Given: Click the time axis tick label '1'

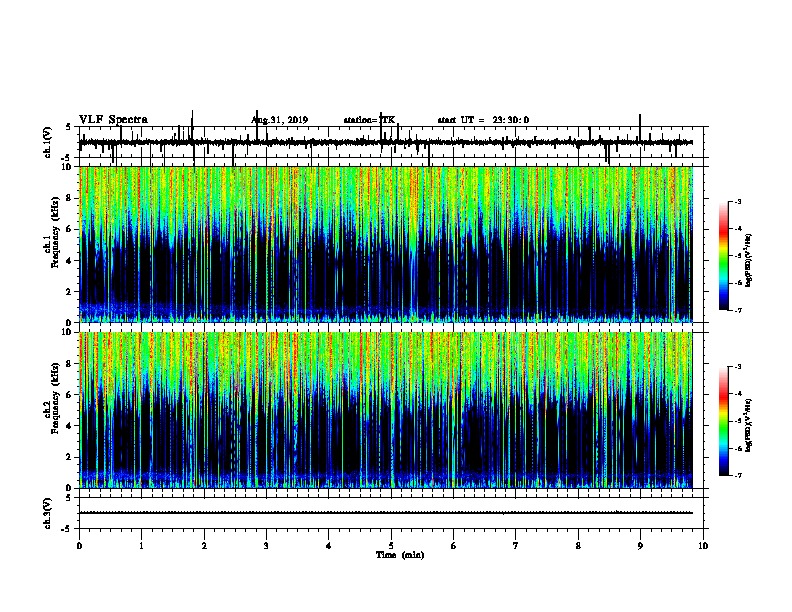Looking at the screenshot, I should click(x=141, y=546).
